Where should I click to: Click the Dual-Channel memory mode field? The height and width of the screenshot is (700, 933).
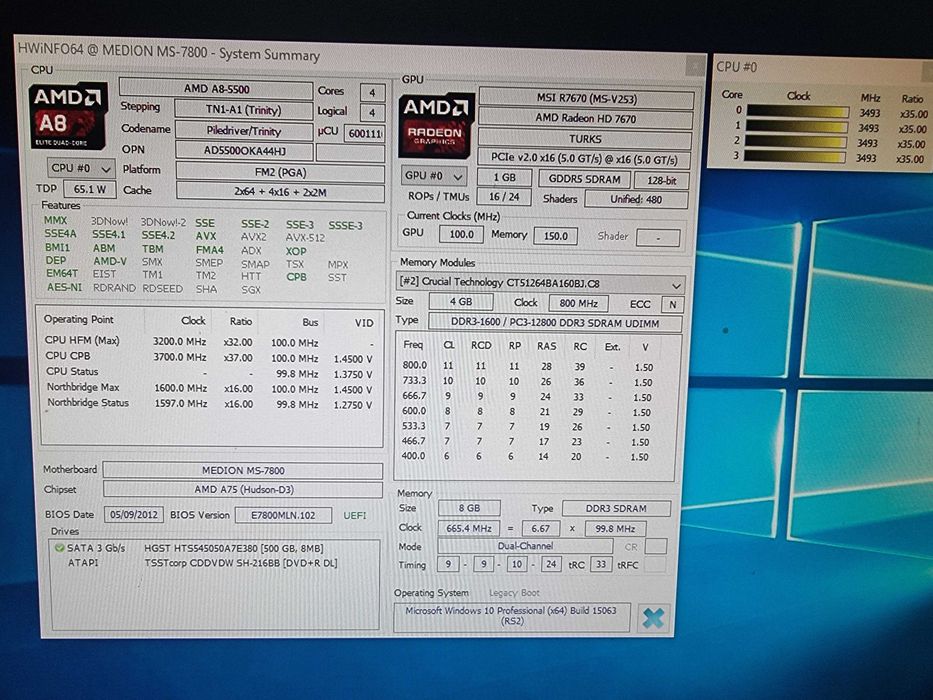point(525,546)
